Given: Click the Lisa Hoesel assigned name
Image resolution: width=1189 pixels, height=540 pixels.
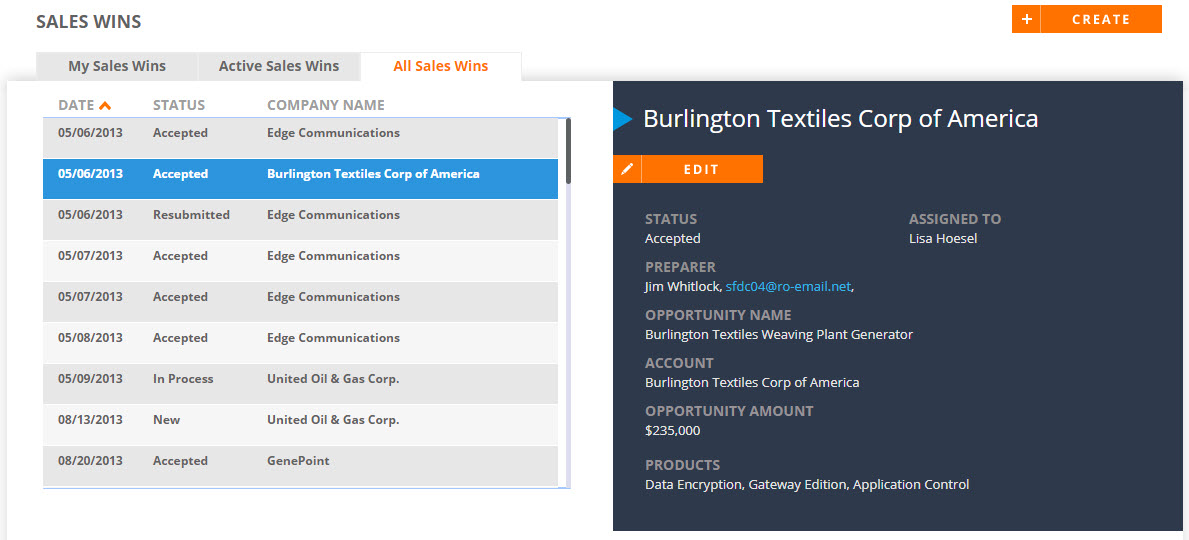Looking at the screenshot, I should tap(943, 239).
